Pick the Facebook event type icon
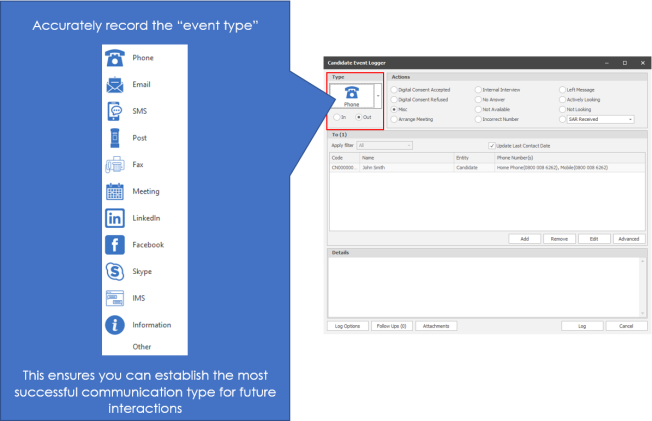The image size is (652, 421). [115, 245]
